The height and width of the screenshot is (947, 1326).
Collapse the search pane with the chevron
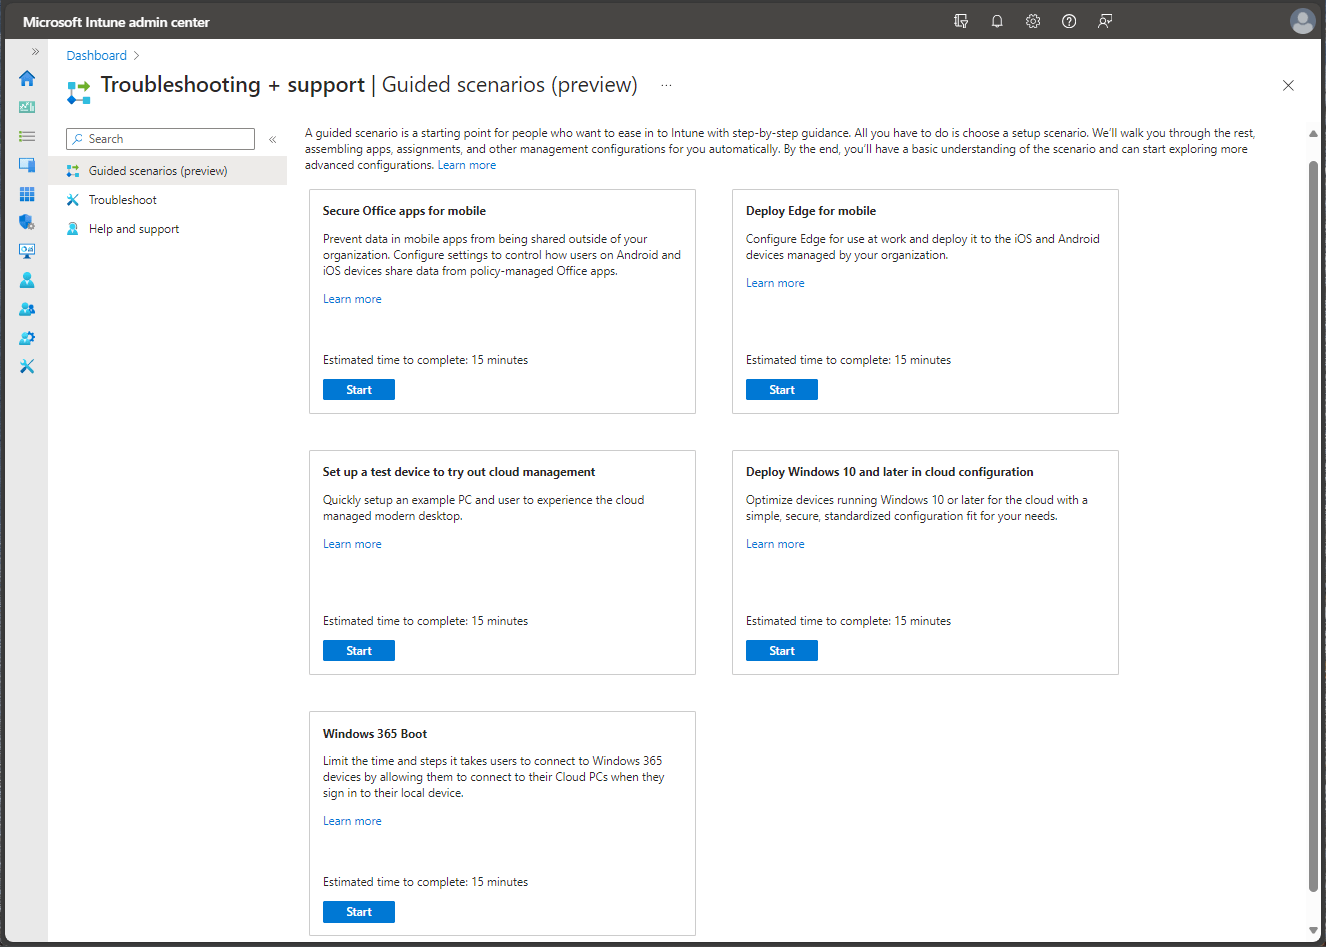(272, 139)
